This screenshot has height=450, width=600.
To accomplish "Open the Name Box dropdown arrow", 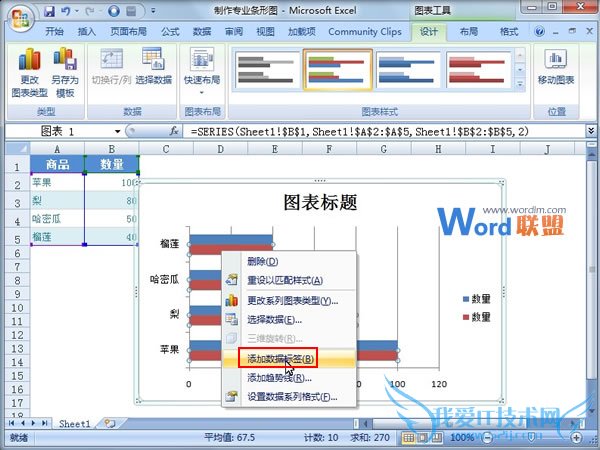I will [x=117, y=132].
